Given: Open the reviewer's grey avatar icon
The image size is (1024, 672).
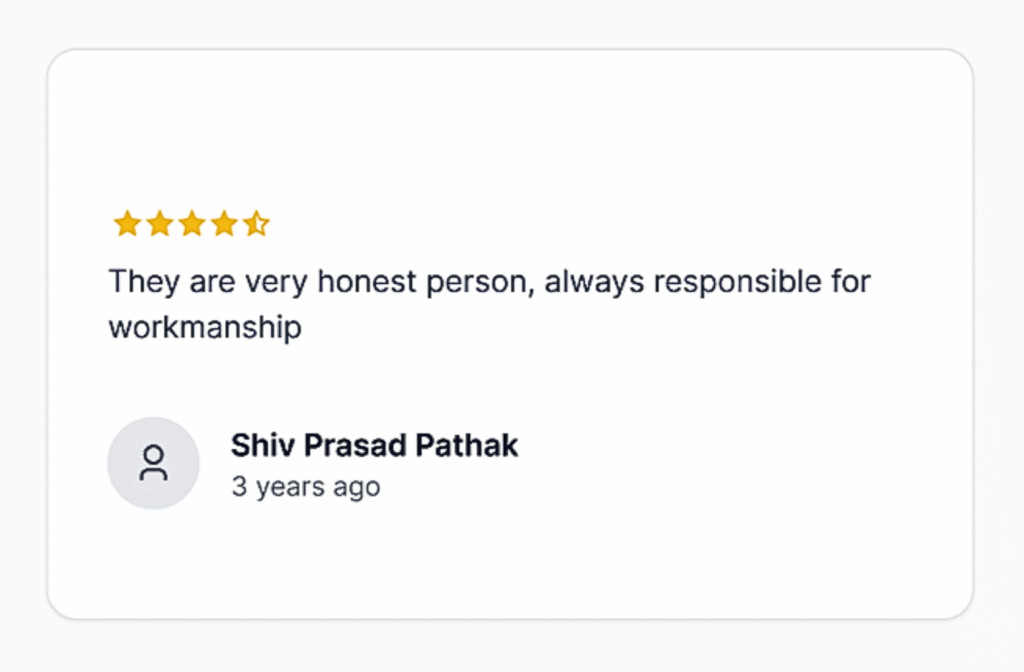Looking at the screenshot, I should pyautogui.click(x=153, y=463).
